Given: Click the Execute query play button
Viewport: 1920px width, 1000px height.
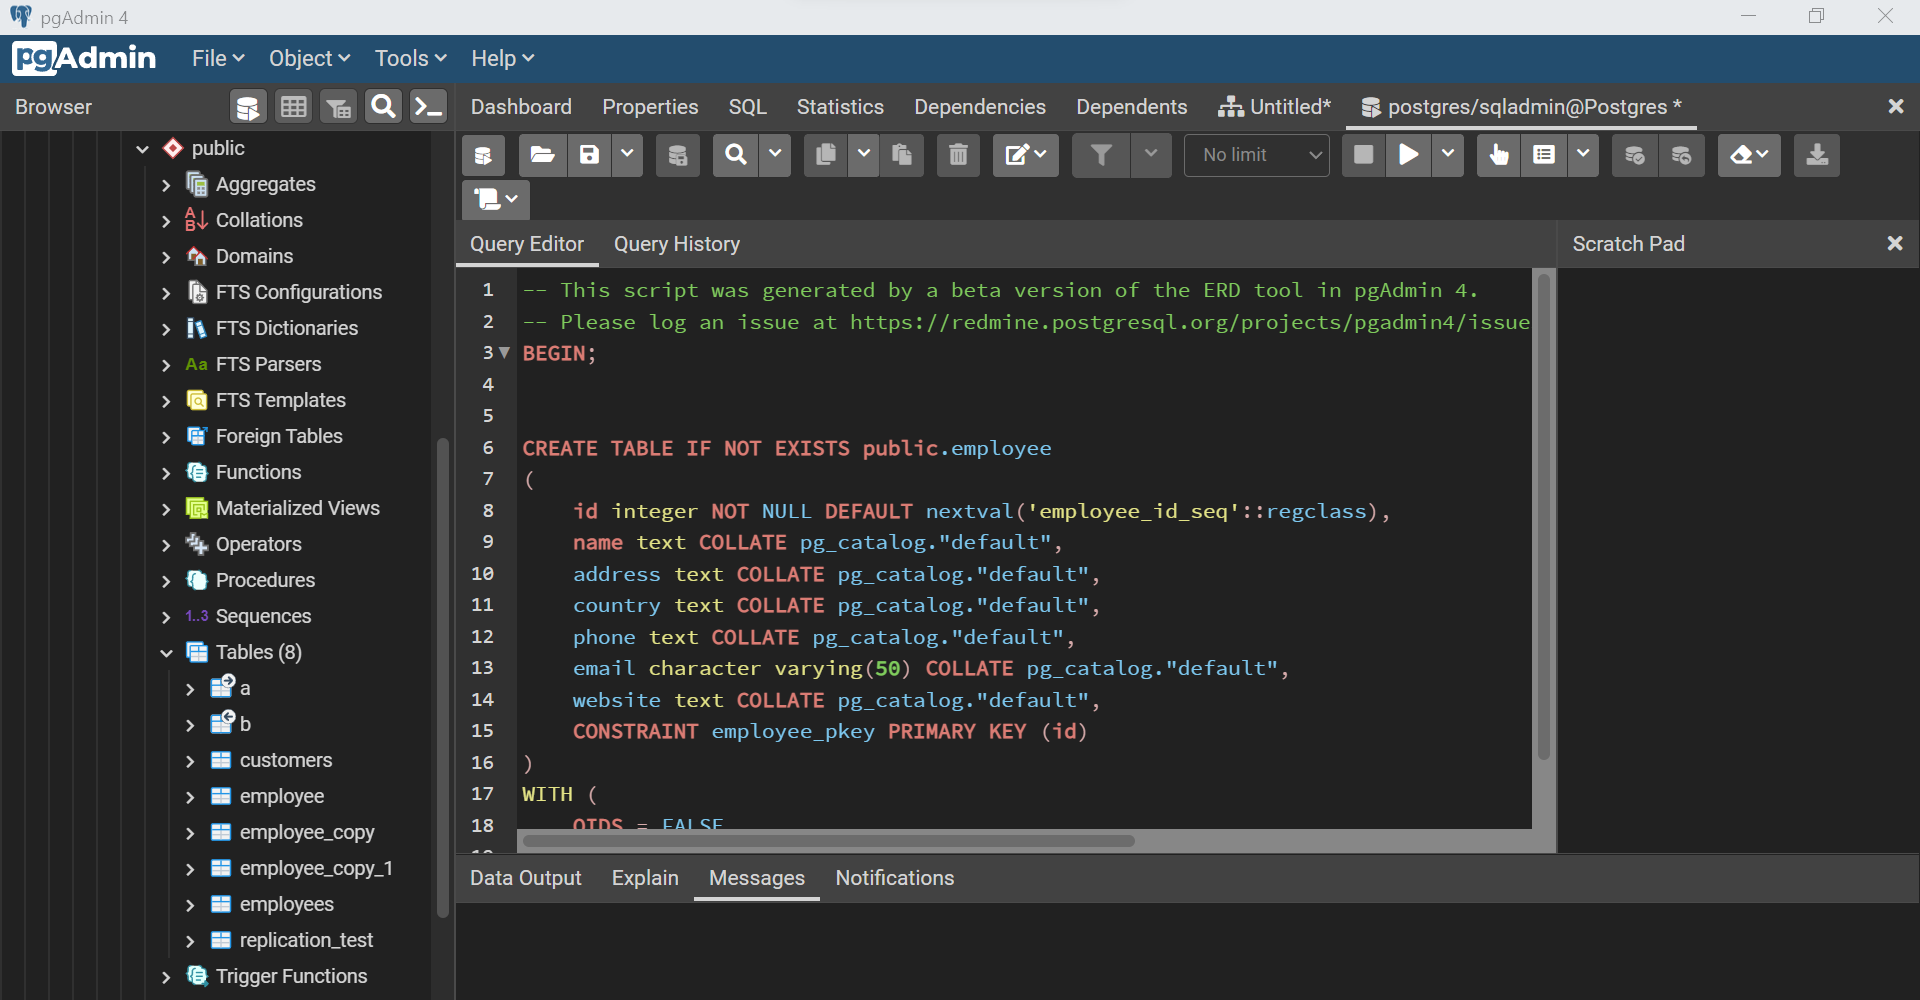Looking at the screenshot, I should pyautogui.click(x=1408, y=155).
